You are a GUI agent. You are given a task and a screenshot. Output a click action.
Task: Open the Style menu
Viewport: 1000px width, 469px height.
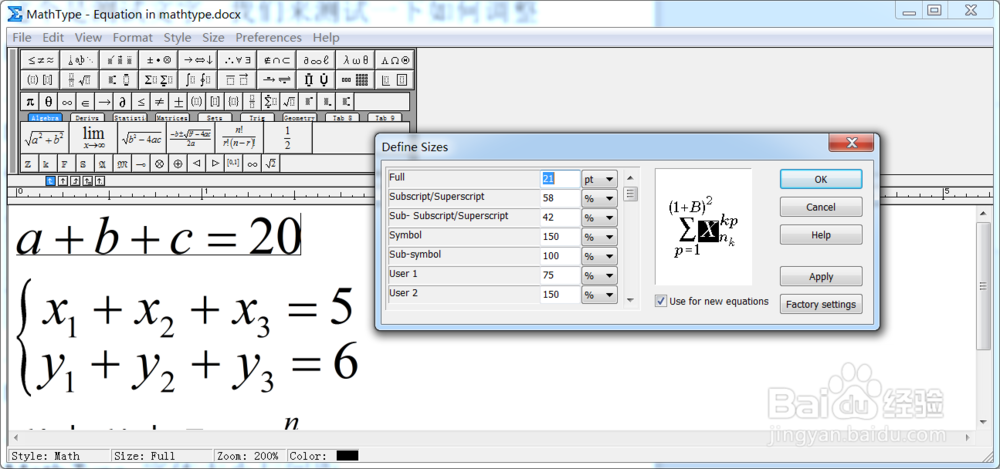pos(177,38)
